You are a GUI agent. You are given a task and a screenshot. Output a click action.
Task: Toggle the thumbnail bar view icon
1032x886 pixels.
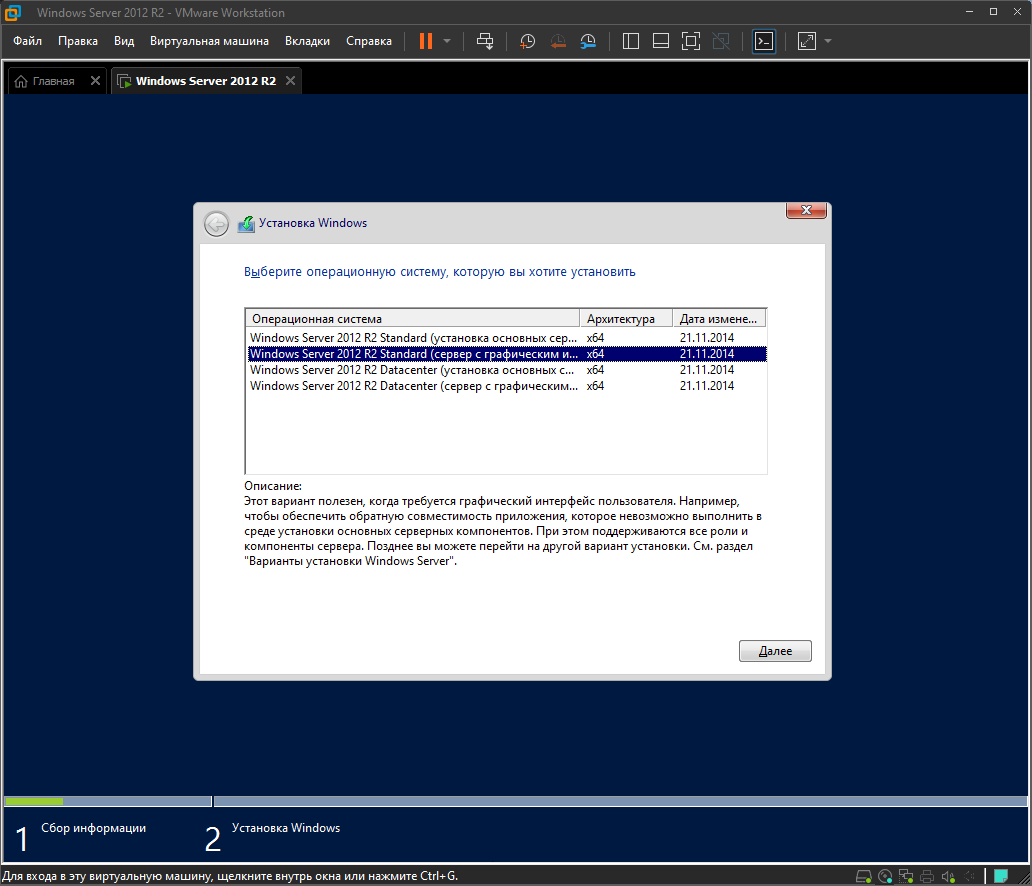point(661,41)
